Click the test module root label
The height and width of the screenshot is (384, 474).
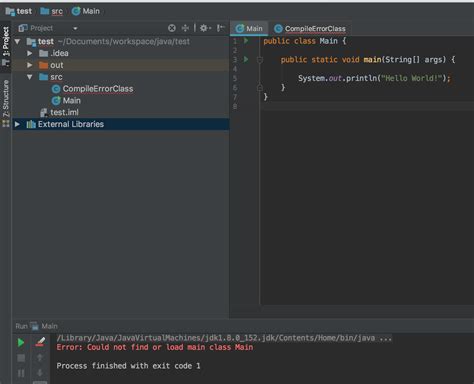click(x=46, y=42)
